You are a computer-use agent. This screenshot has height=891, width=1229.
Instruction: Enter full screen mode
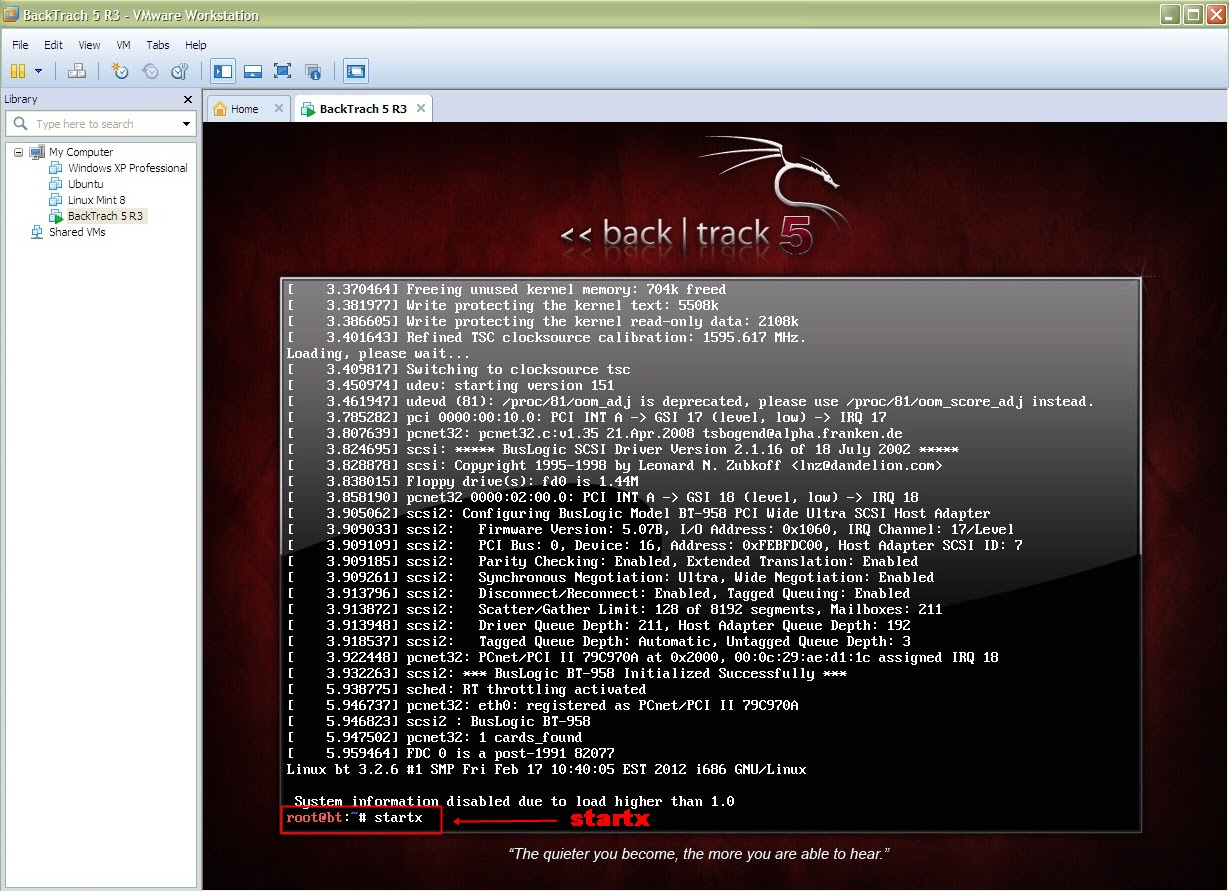pyautogui.click(x=283, y=71)
